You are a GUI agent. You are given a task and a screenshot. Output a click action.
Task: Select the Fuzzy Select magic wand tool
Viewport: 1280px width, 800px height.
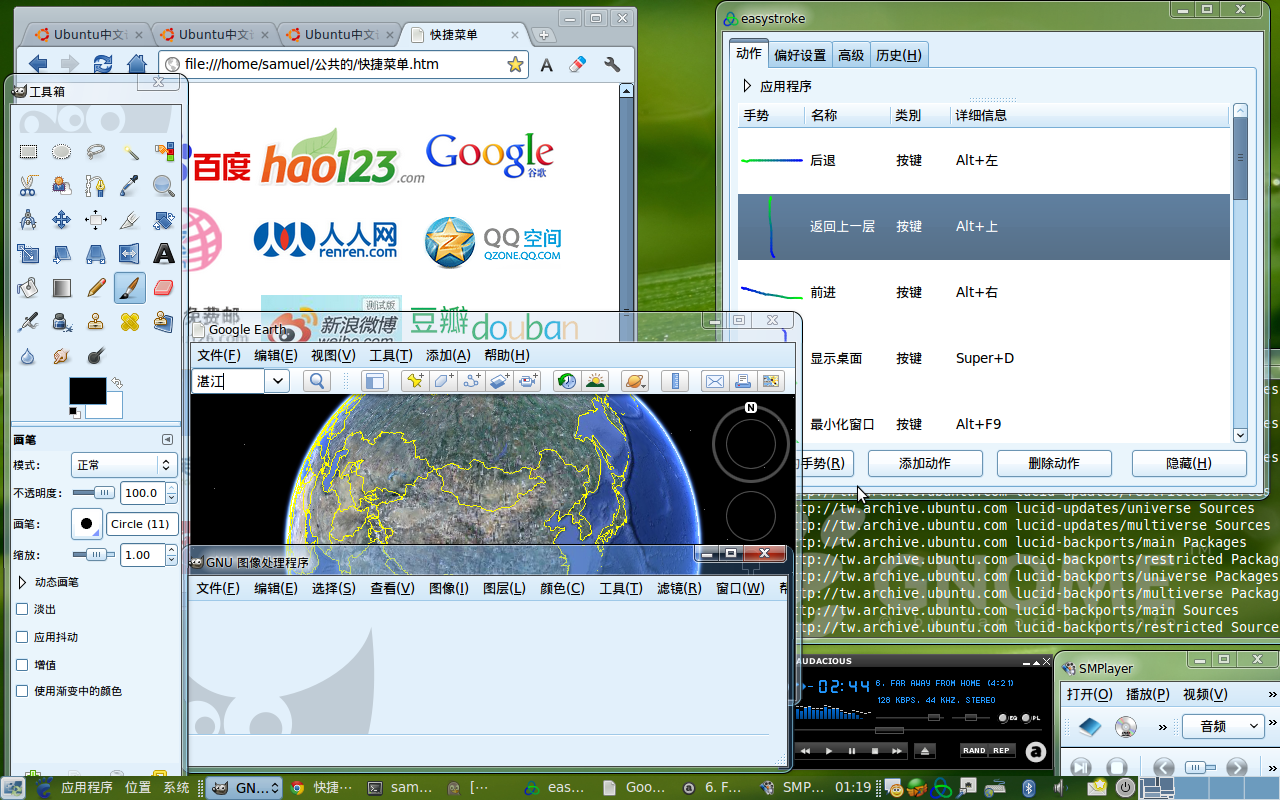pos(130,152)
